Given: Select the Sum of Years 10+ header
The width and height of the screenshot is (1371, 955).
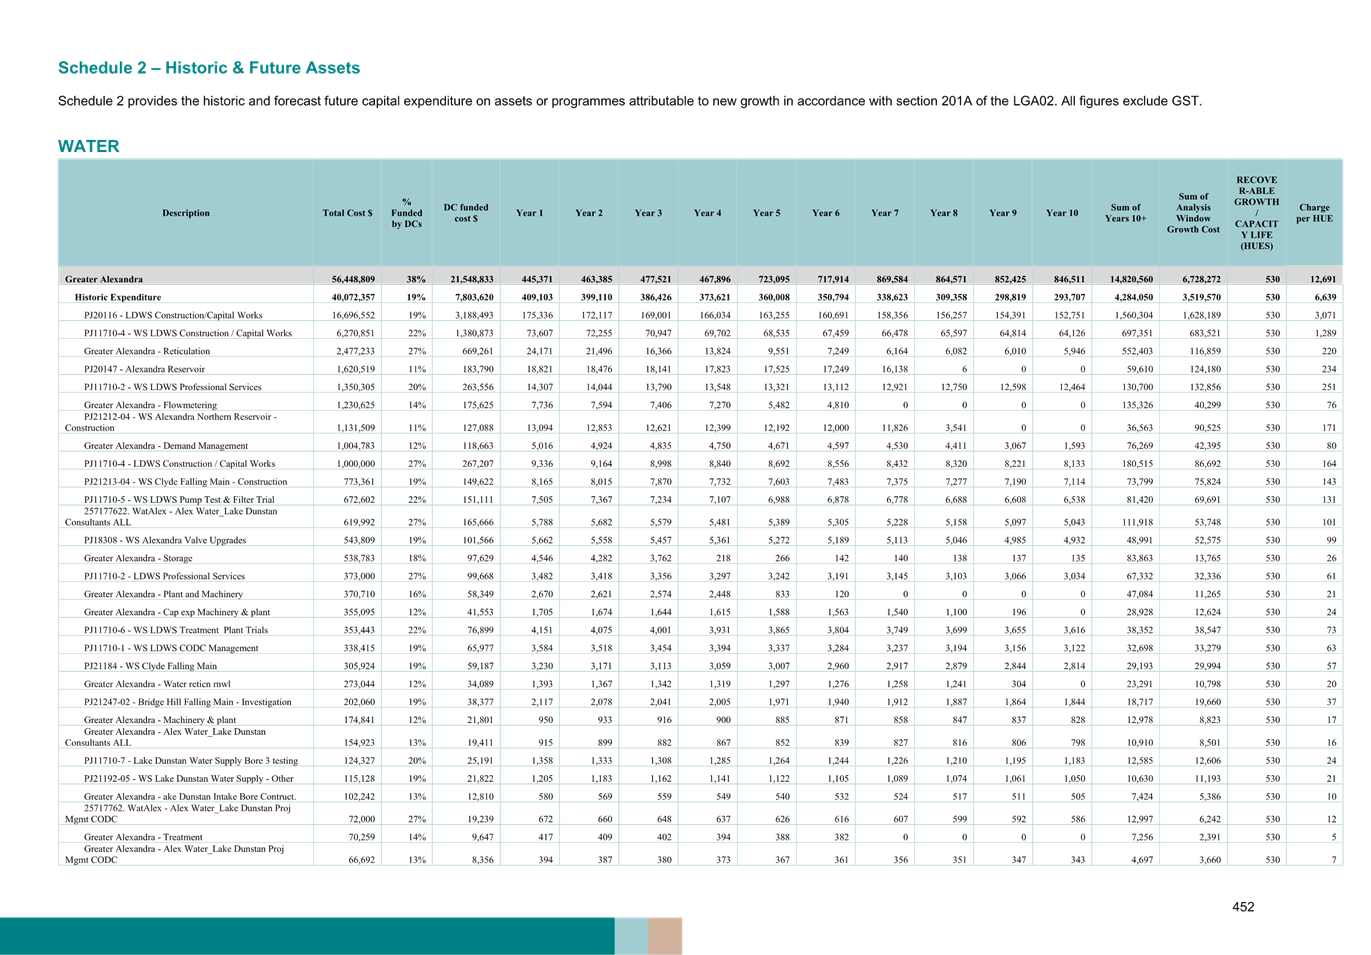Looking at the screenshot, I should click(1126, 213).
